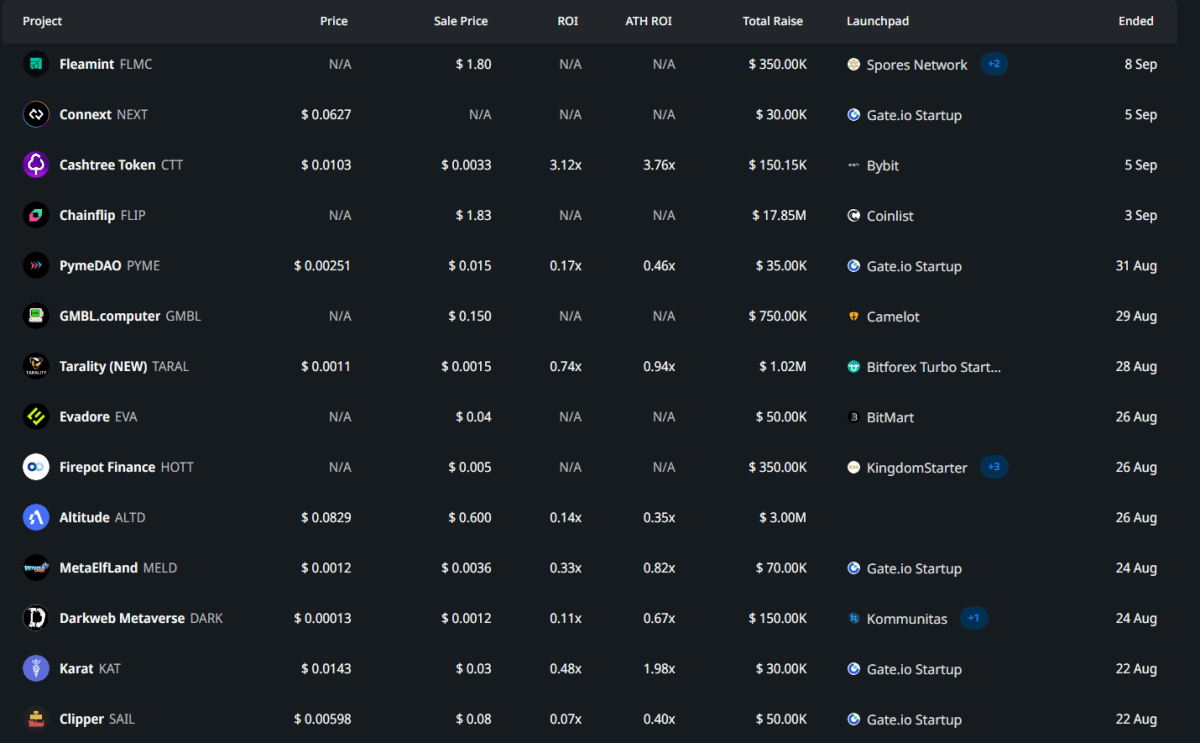
Task: Expand the +3 launchpads badge for Firepot Finance
Action: coord(993,467)
